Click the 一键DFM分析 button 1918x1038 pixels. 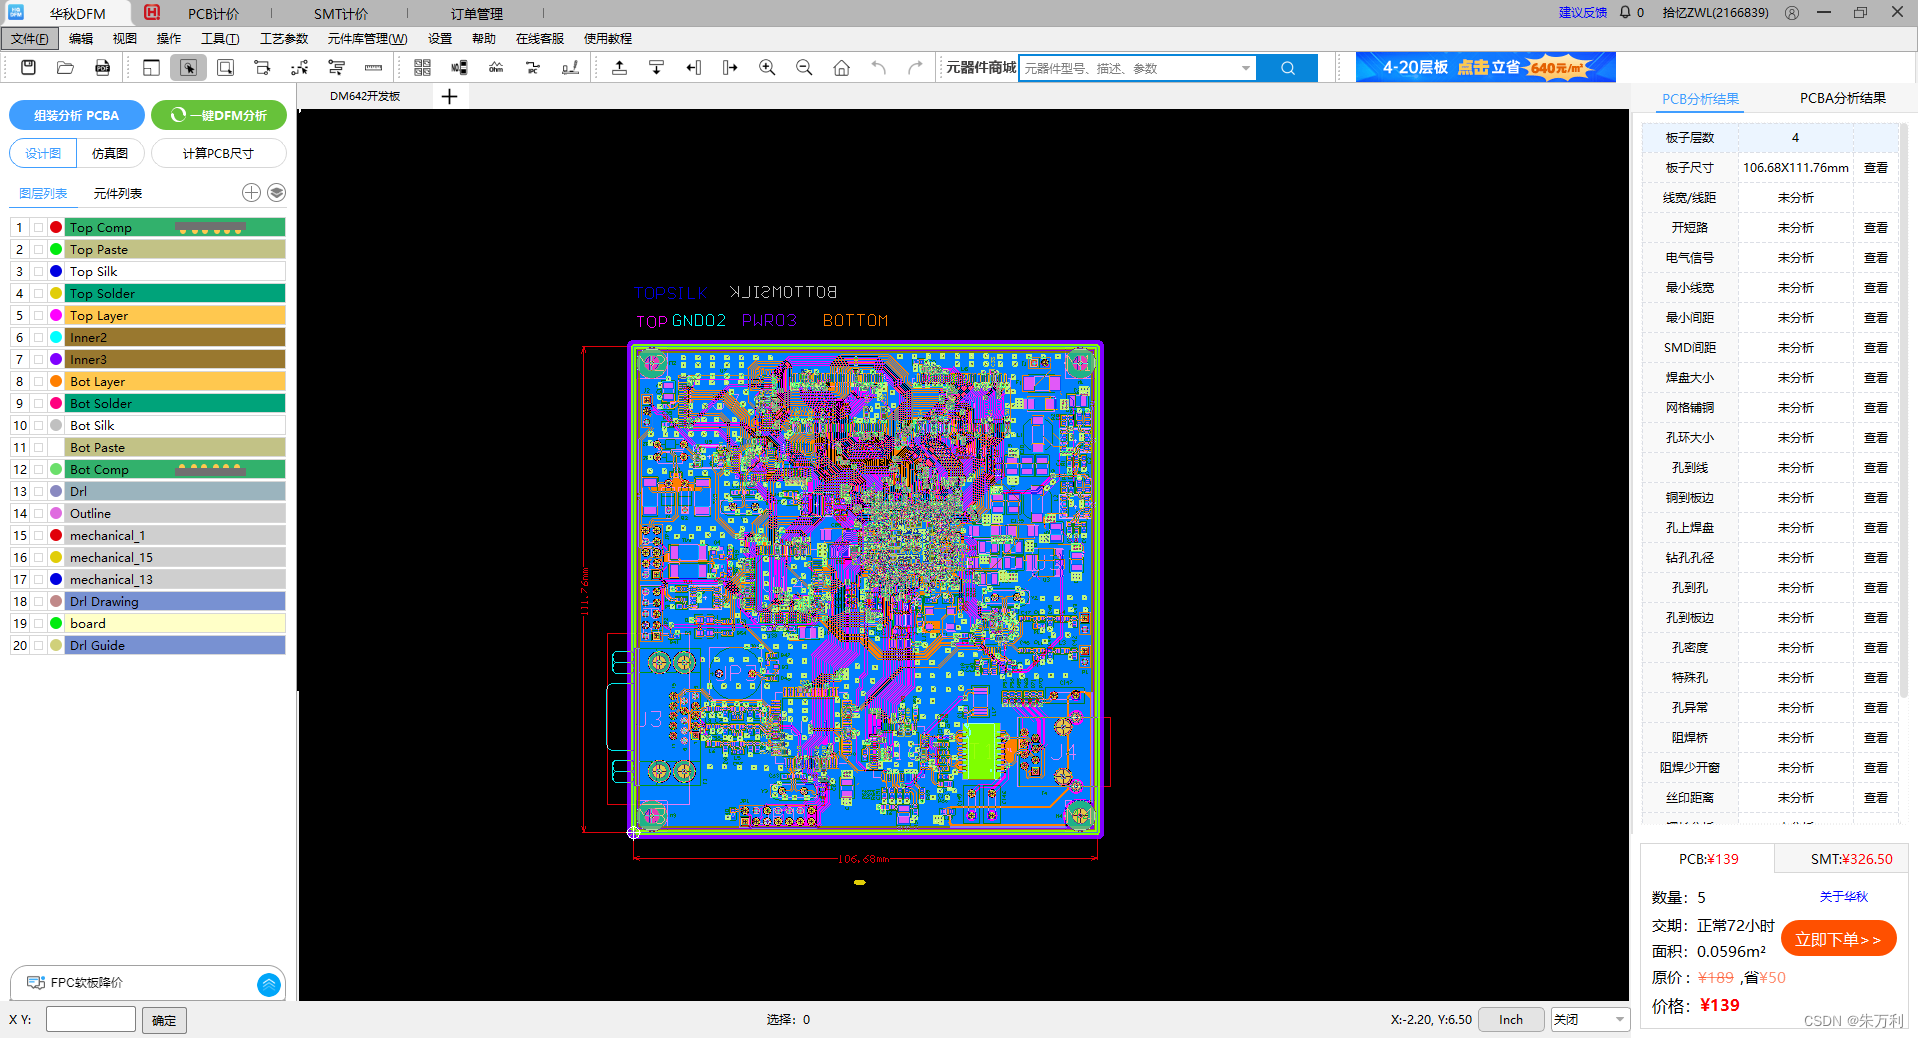coord(219,115)
